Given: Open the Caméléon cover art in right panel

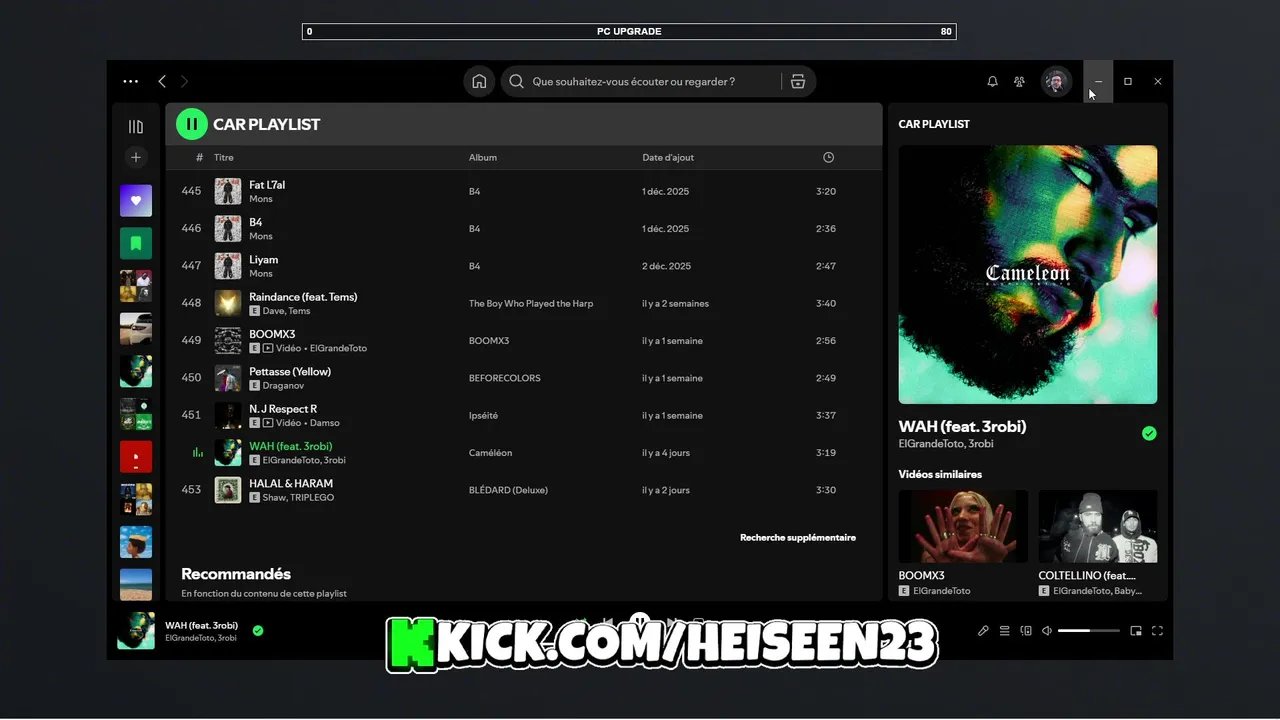Looking at the screenshot, I should point(1028,275).
